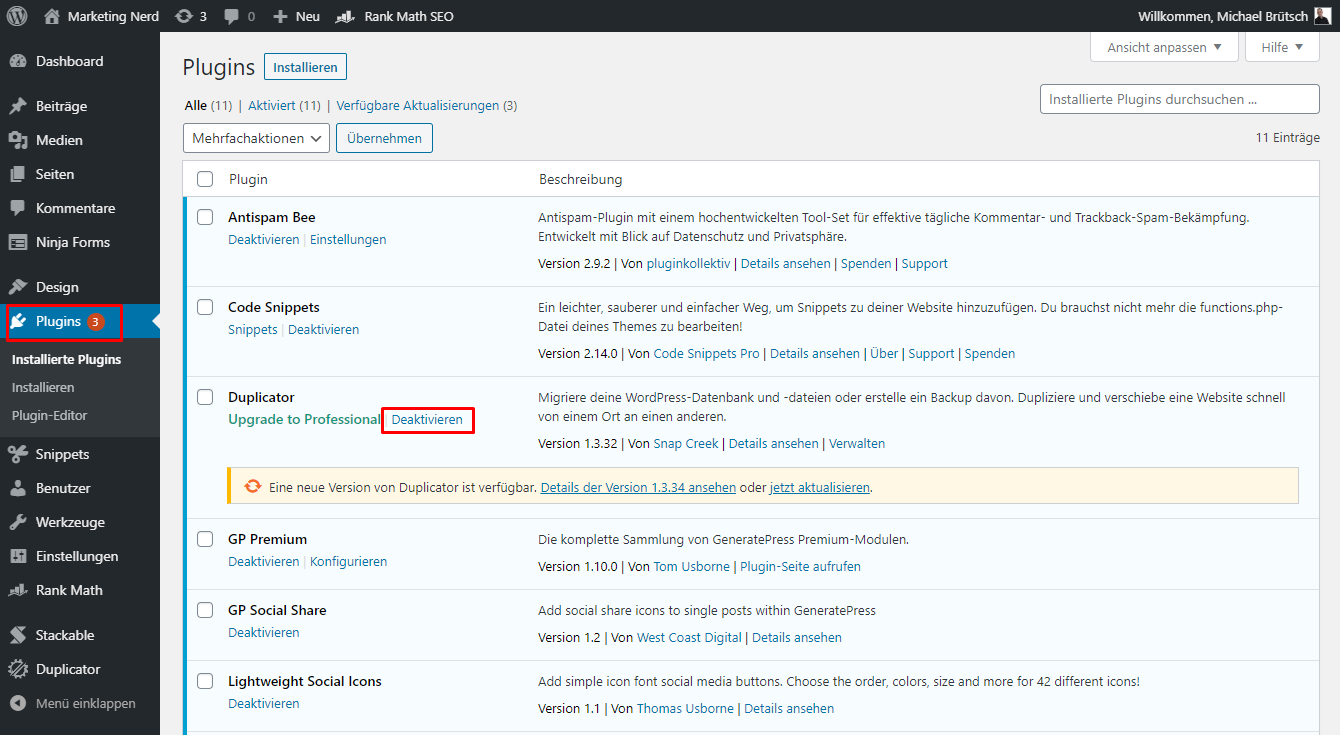Open Snippets link under Code Snippets
The width and height of the screenshot is (1340, 735).
coord(253,330)
